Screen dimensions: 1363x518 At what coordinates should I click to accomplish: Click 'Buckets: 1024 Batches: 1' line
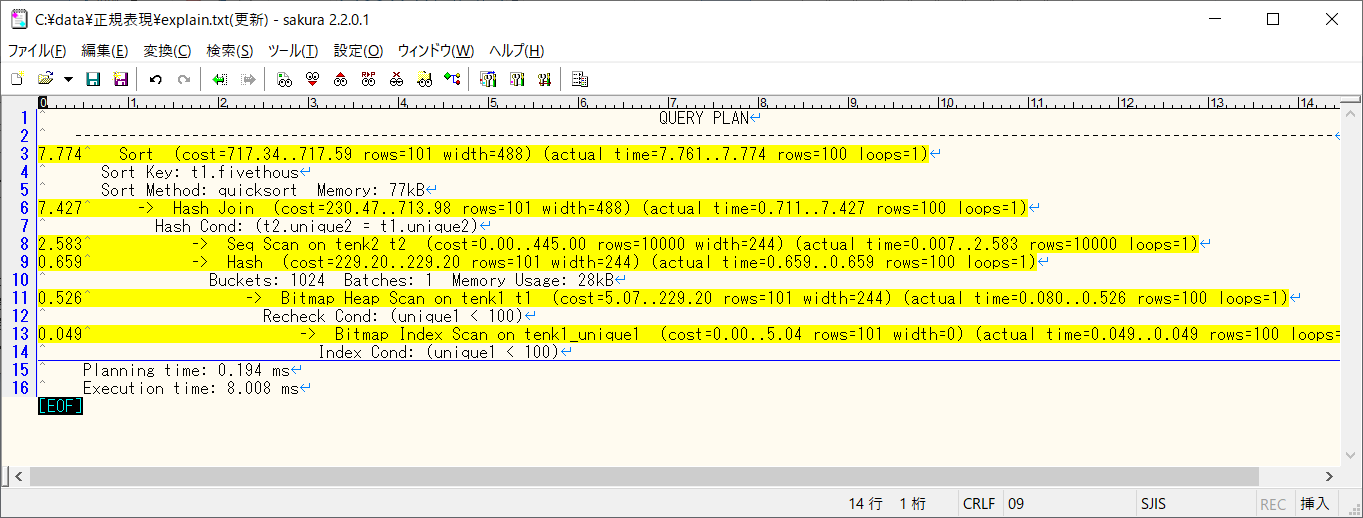tap(411, 280)
